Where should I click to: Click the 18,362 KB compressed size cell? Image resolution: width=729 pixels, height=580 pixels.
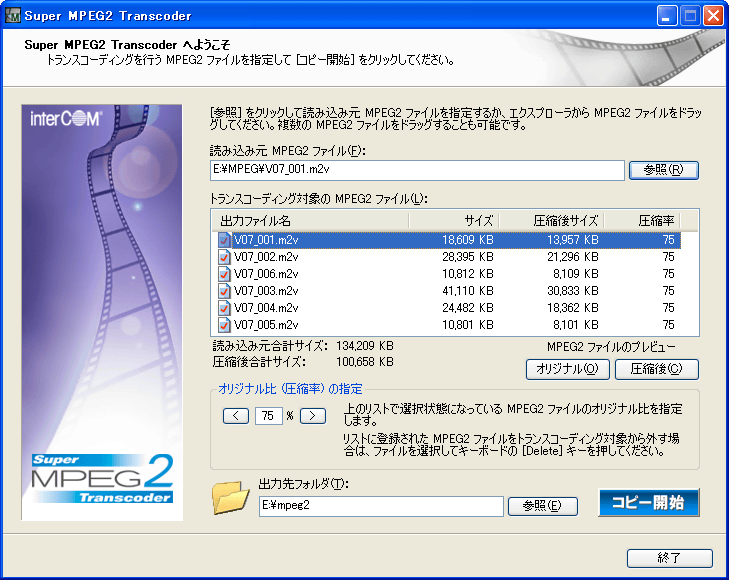[x=573, y=308]
